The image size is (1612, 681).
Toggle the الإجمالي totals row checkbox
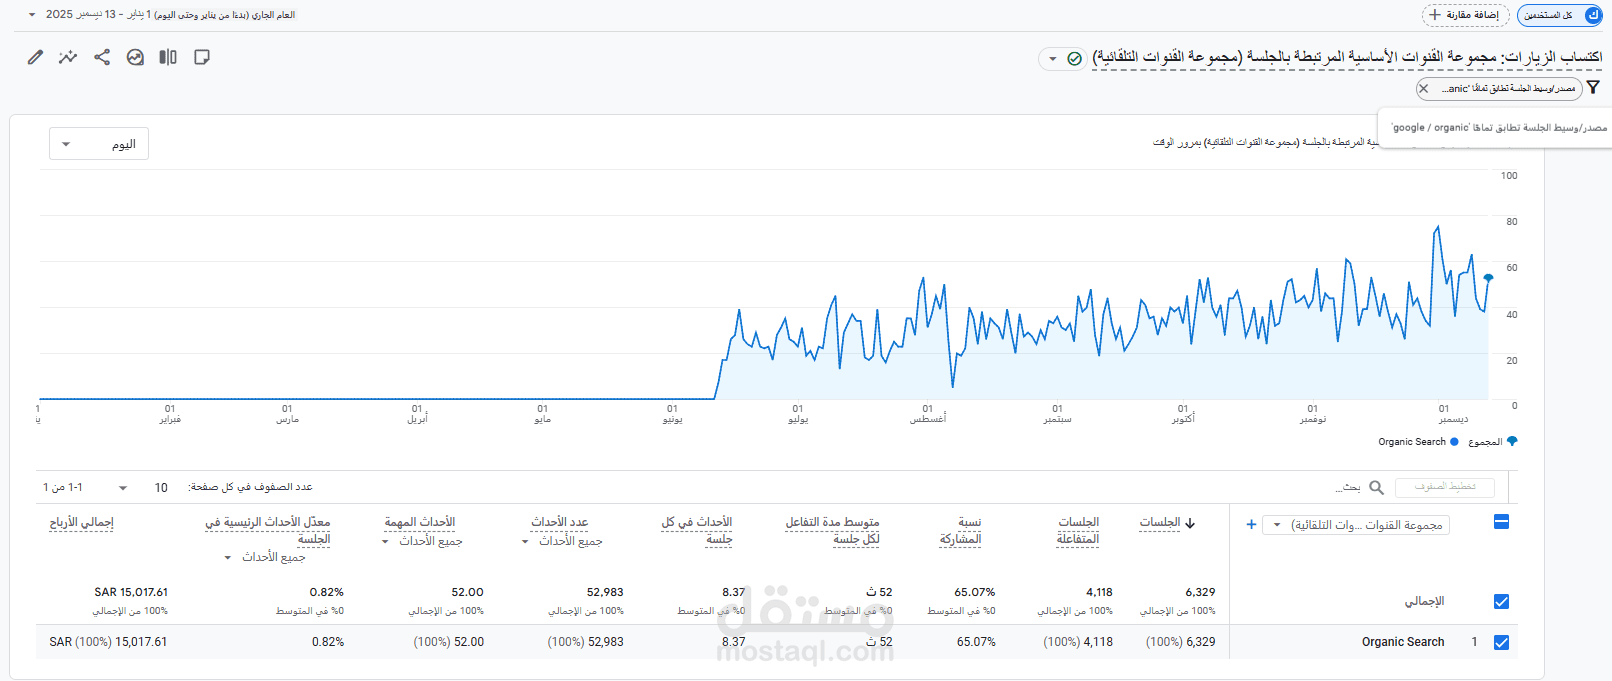coord(1501,601)
